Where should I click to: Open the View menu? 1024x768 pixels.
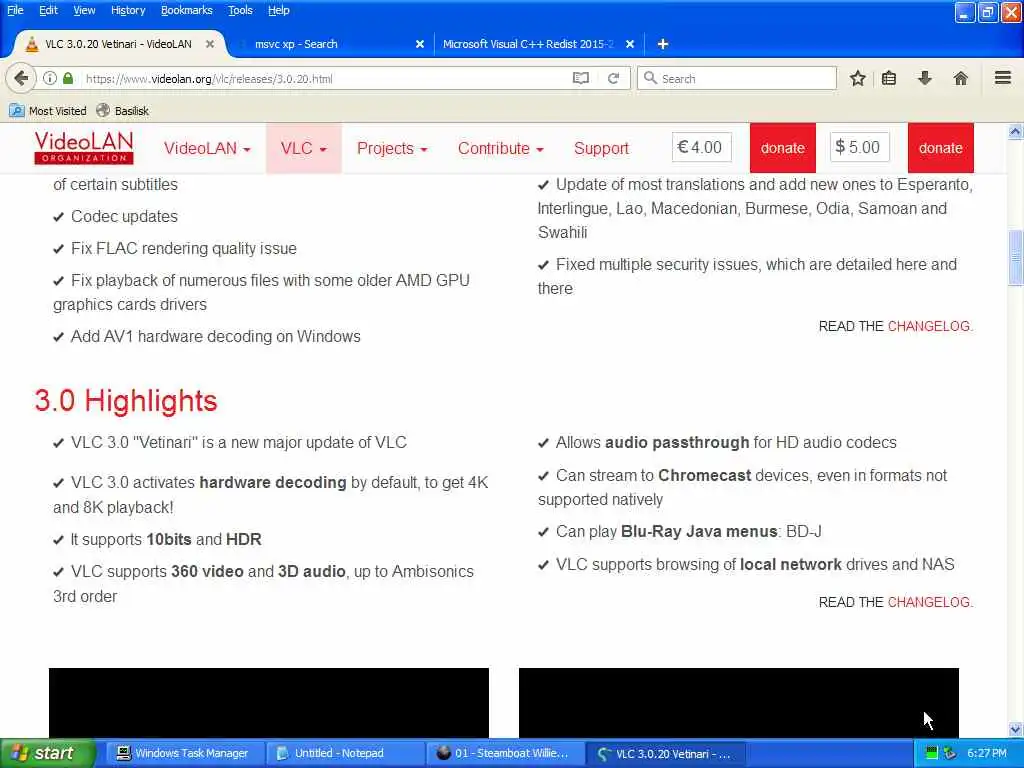point(84,10)
